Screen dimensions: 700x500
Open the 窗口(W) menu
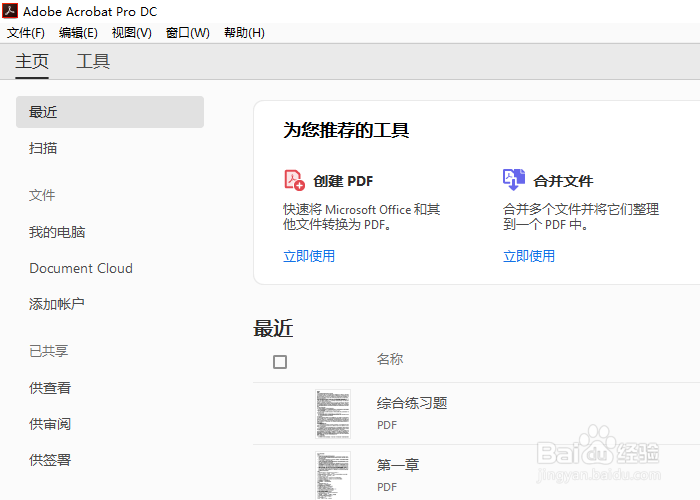[188, 33]
